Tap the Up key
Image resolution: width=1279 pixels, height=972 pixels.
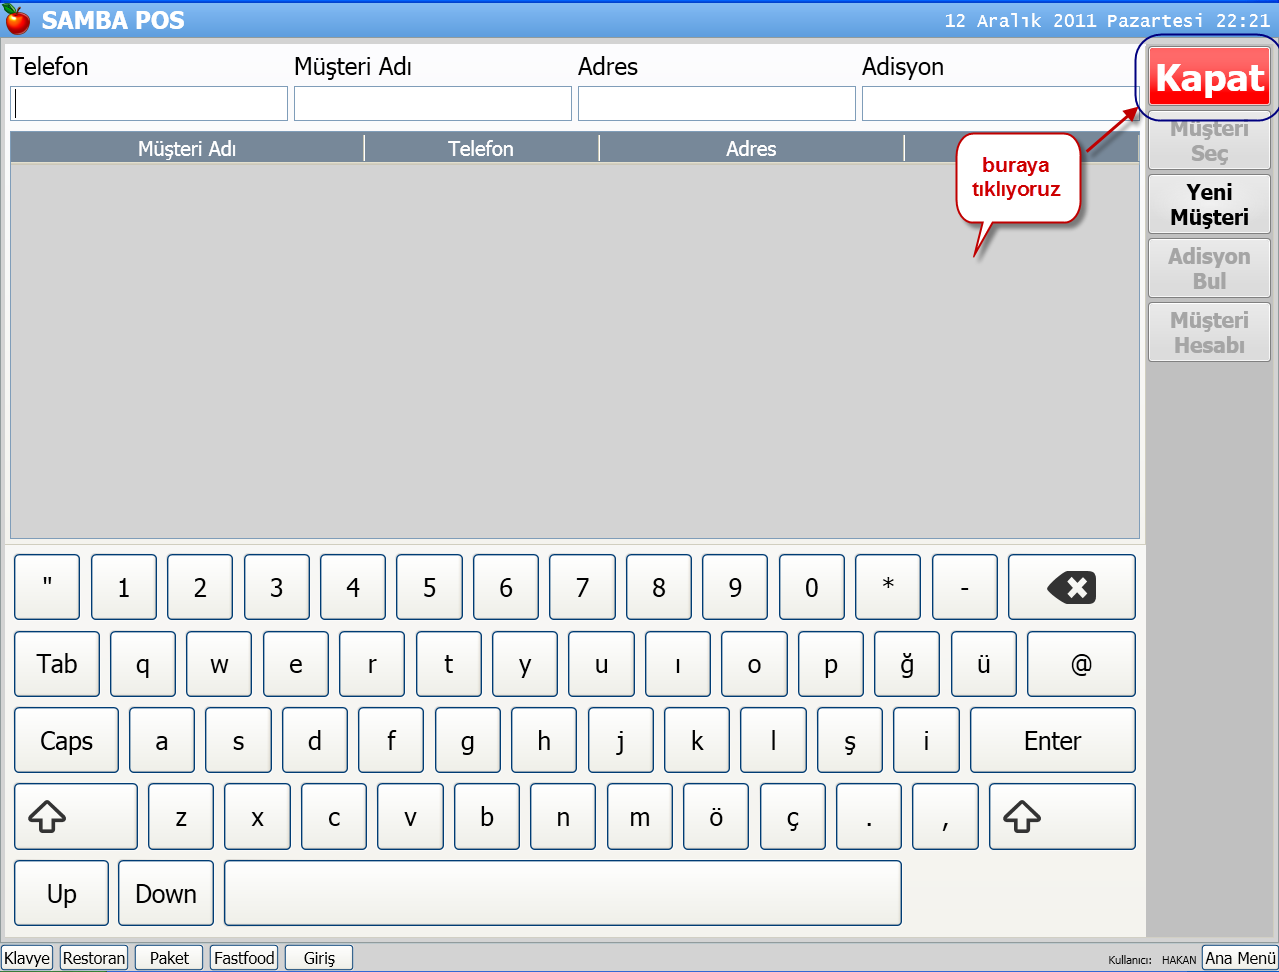[x=61, y=894]
